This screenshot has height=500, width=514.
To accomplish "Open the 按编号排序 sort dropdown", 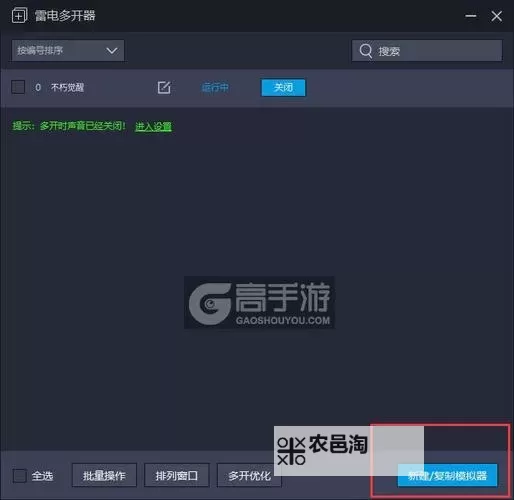I will coord(68,51).
